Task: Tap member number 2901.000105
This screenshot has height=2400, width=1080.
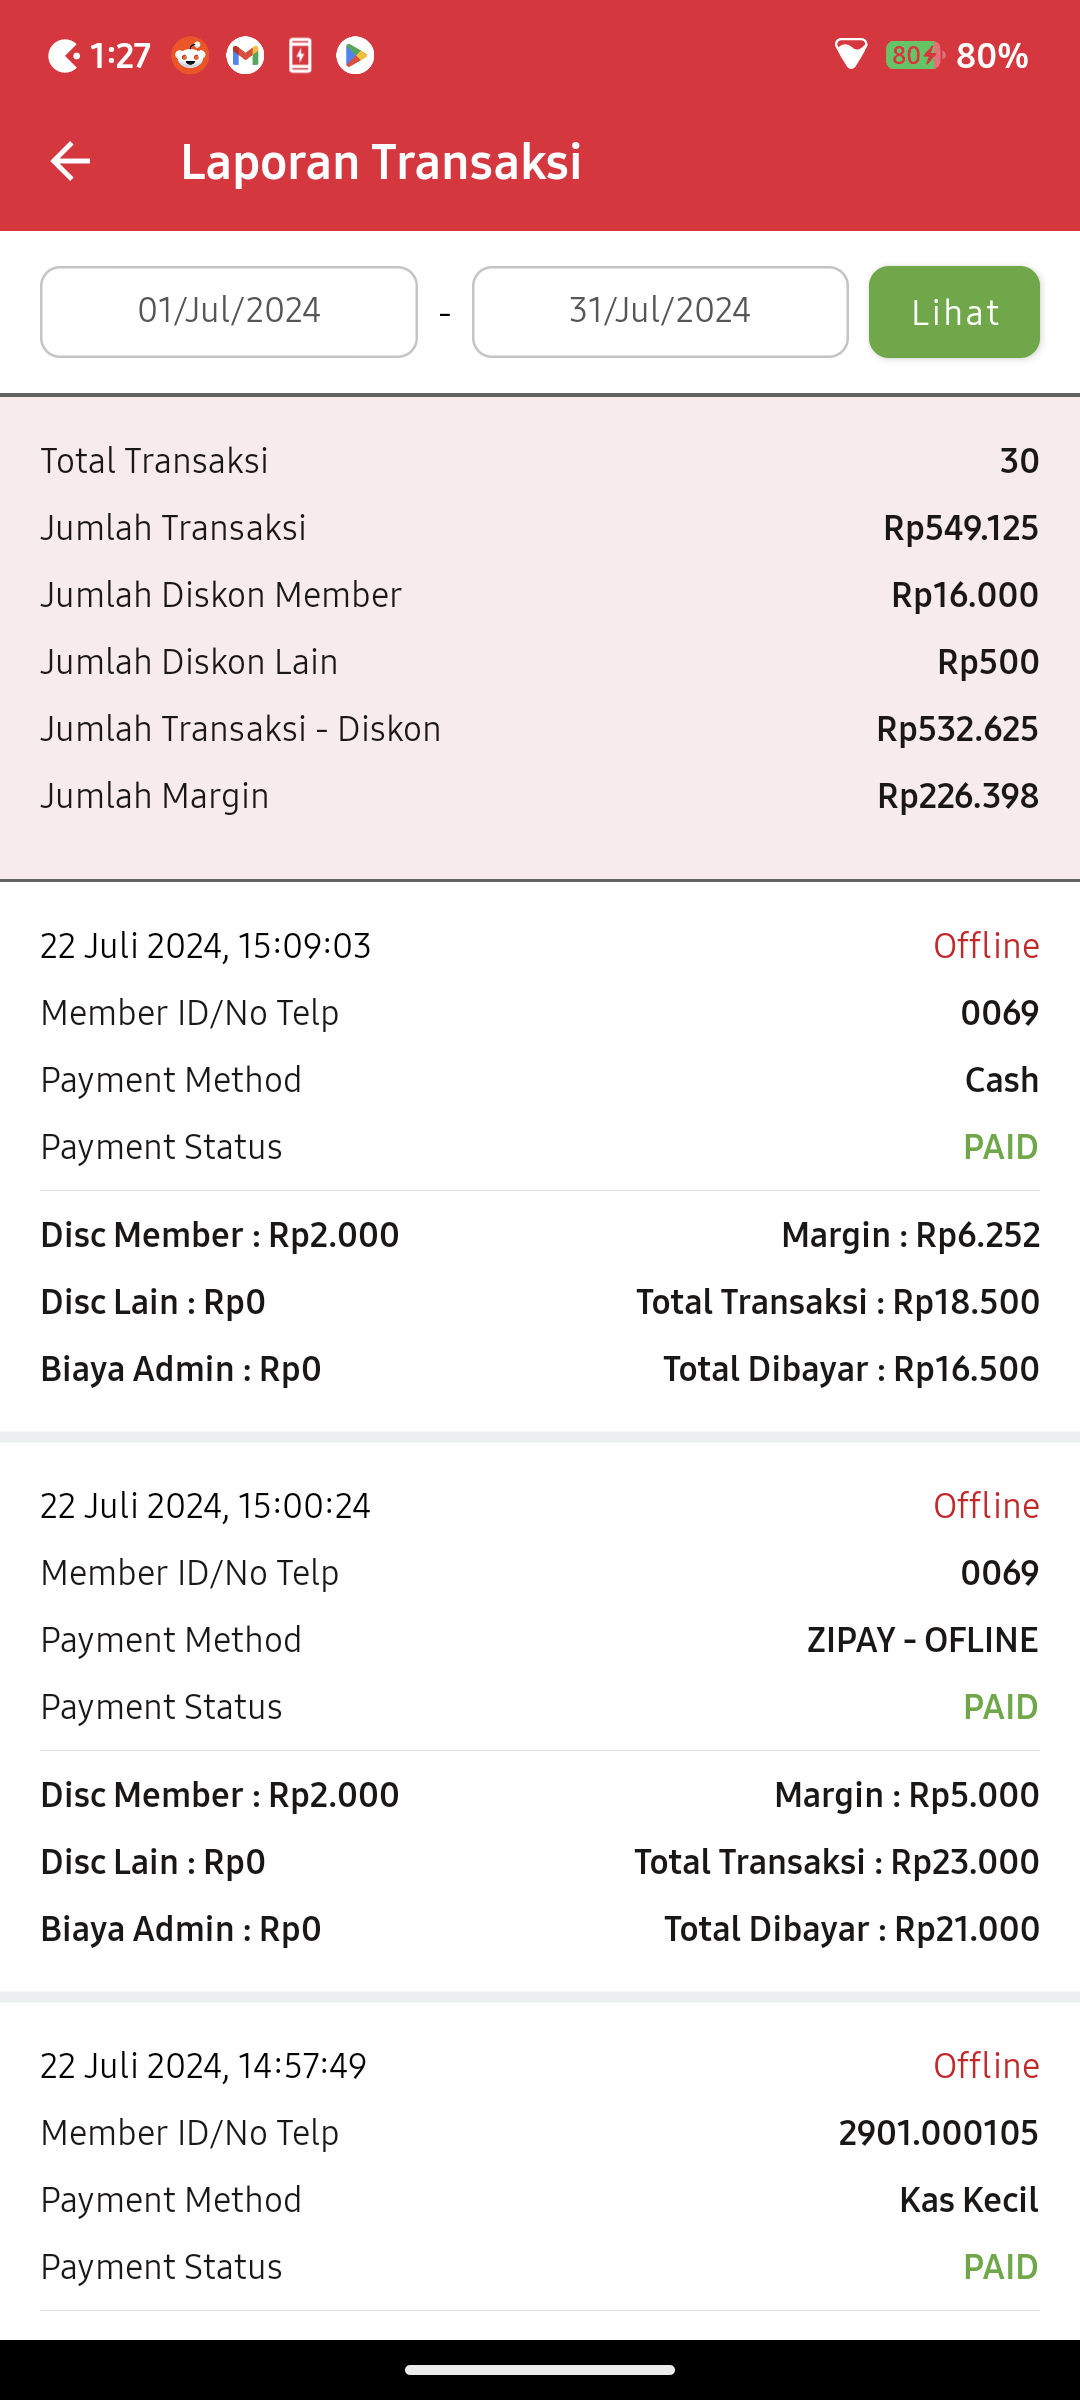Action: point(938,2133)
